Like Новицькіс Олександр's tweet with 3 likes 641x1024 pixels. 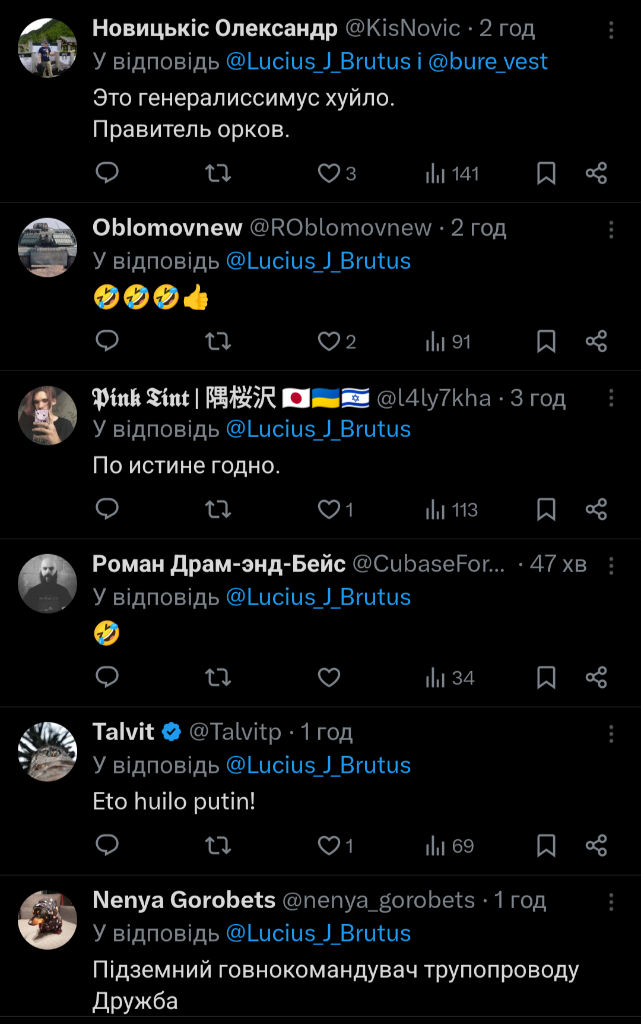[x=329, y=174]
